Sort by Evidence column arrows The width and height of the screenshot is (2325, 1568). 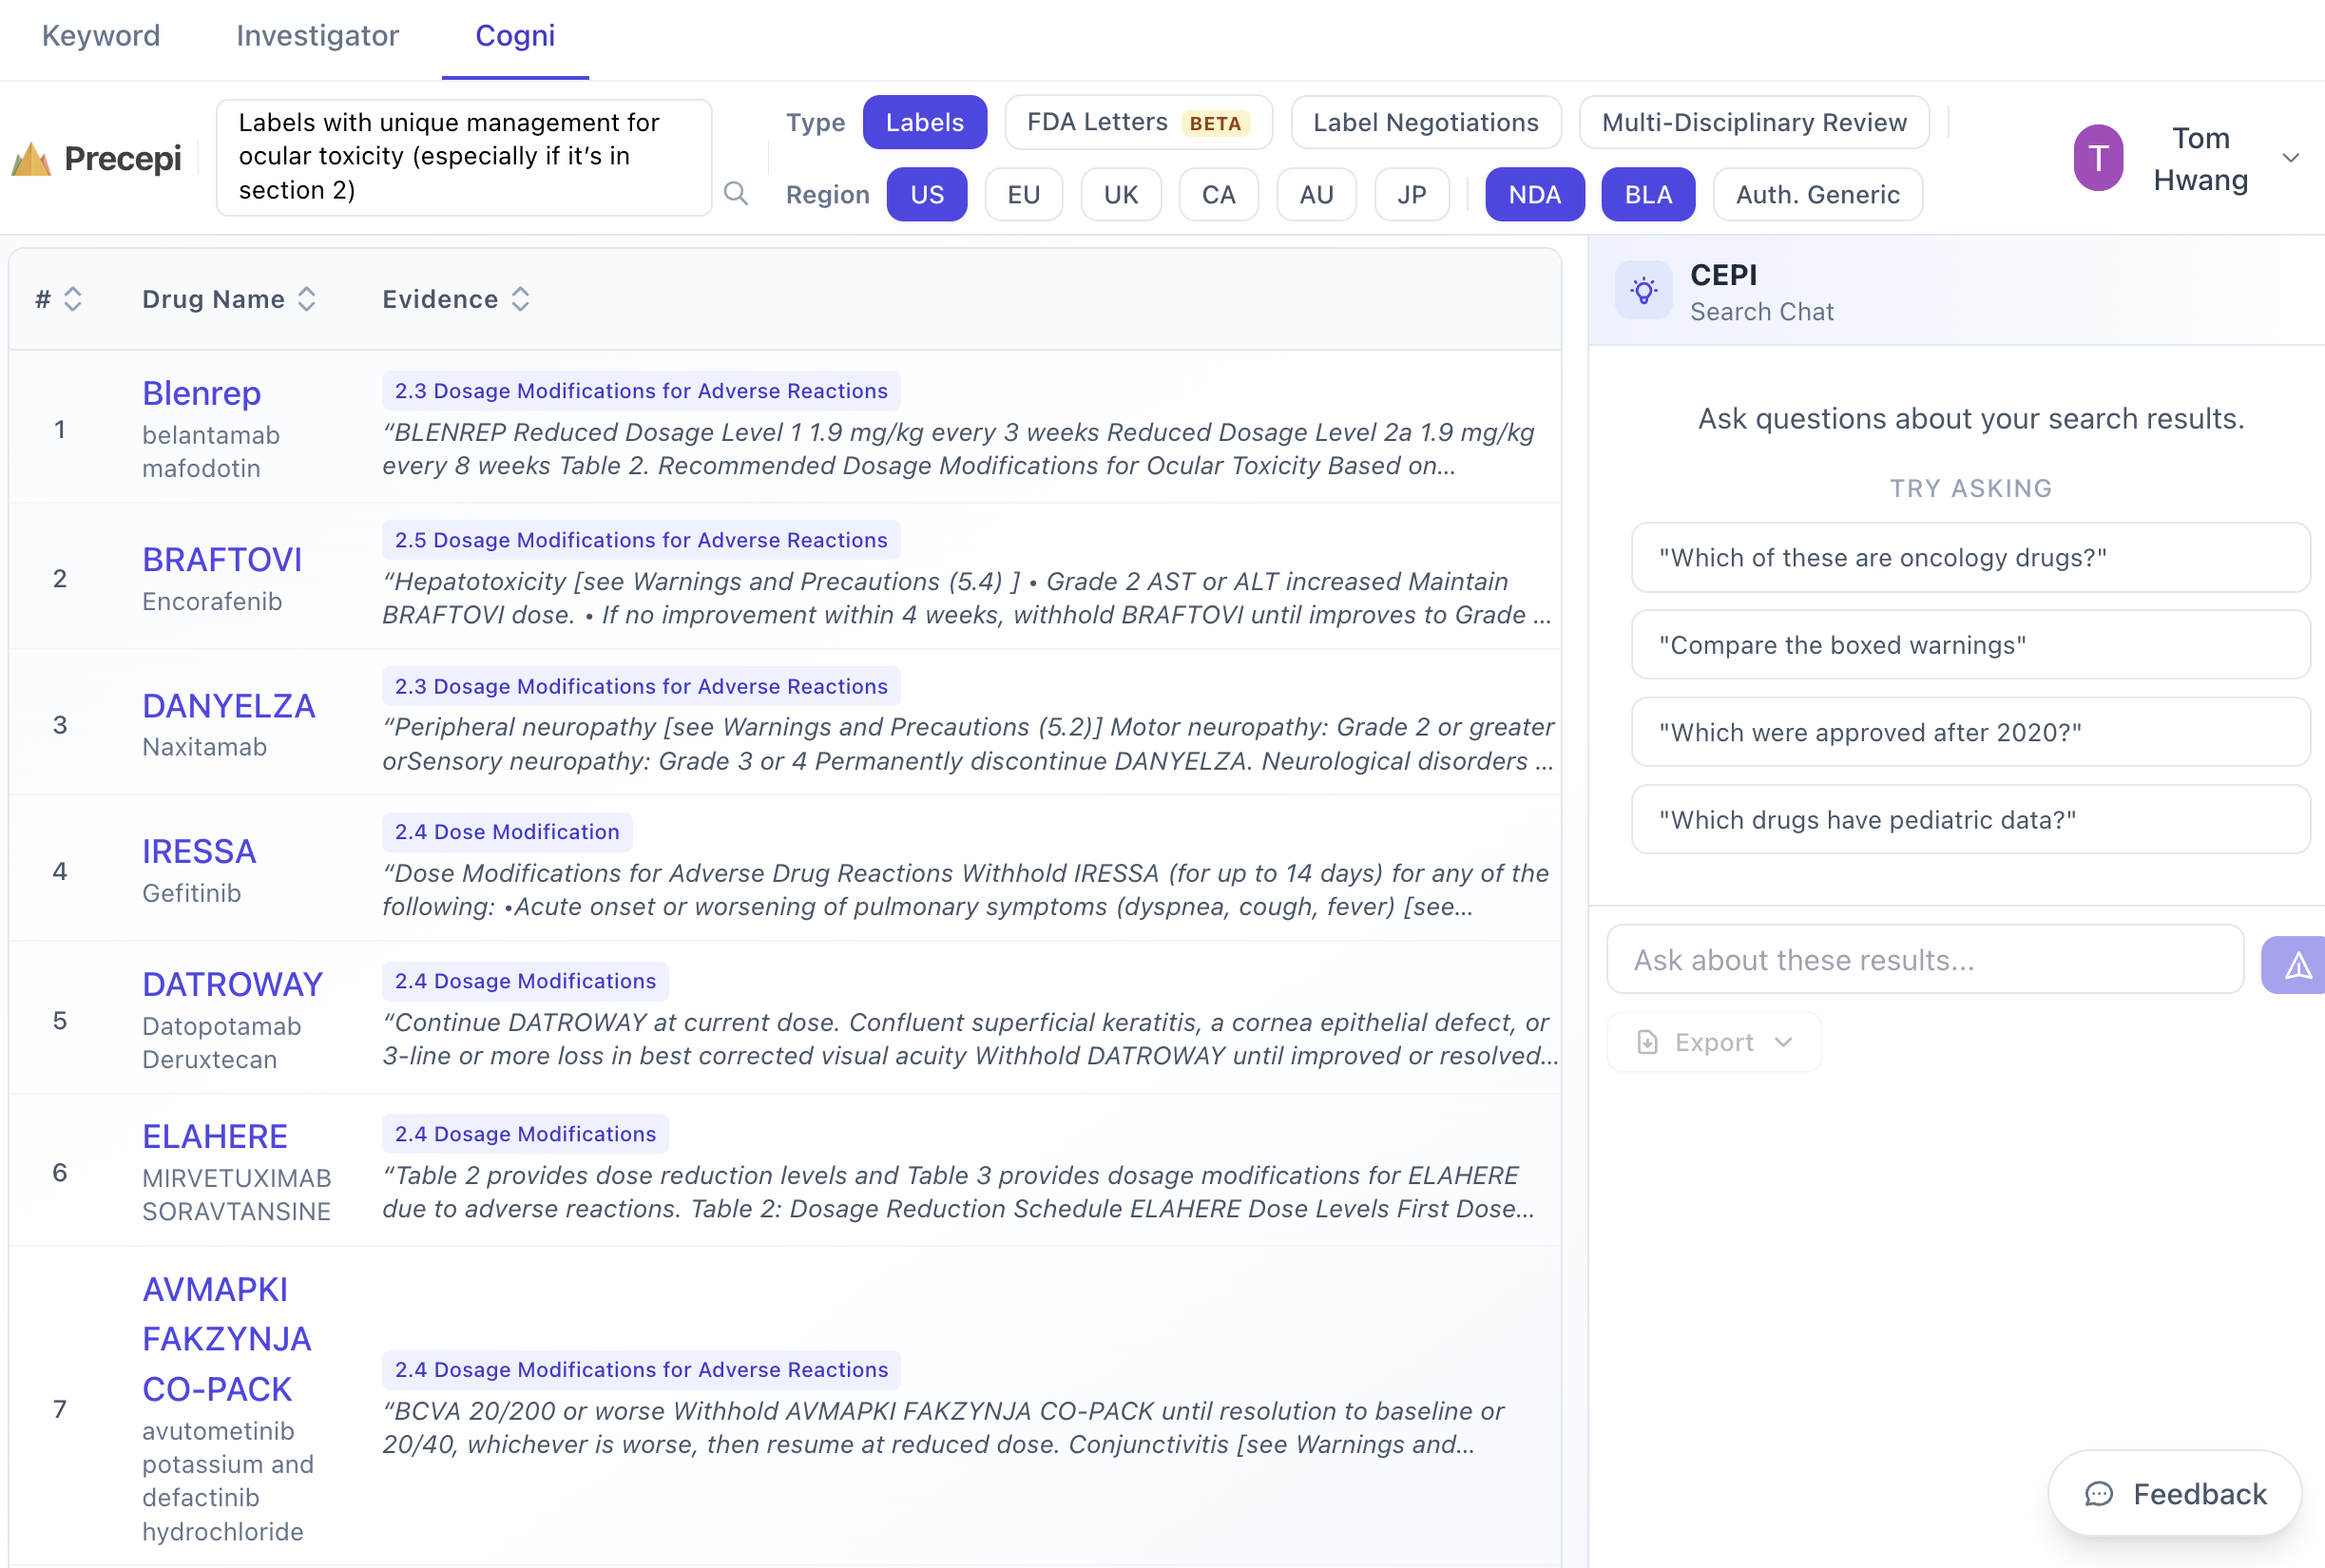pyautogui.click(x=520, y=299)
